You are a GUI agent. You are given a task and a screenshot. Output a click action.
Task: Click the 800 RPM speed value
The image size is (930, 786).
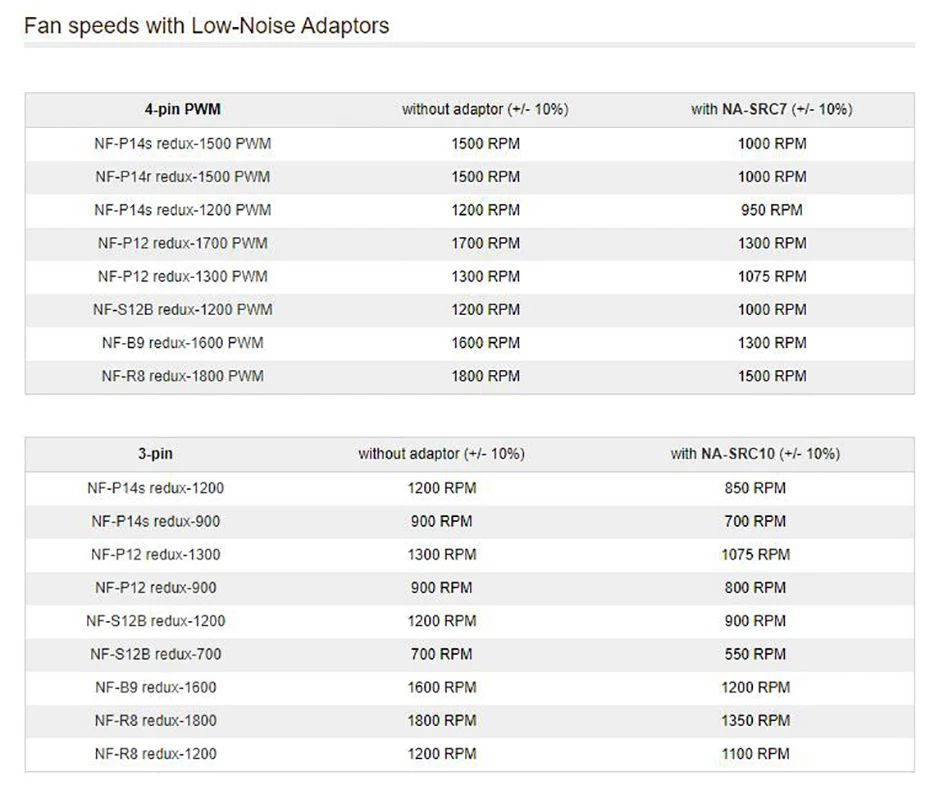click(755, 588)
